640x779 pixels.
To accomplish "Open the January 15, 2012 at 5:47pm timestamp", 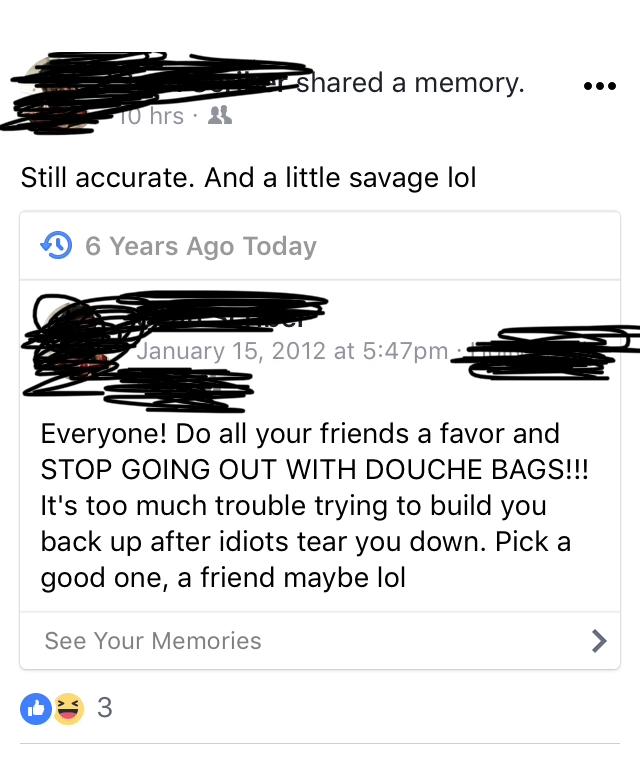I will click(292, 351).
